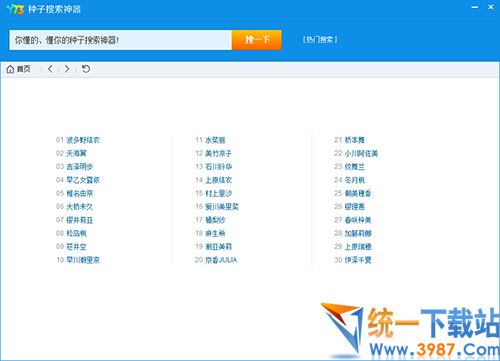The width and height of the screenshot is (500, 361).
Task: Go forward with the right arrow icon
Action: pyautogui.click(x=67, y=69)
